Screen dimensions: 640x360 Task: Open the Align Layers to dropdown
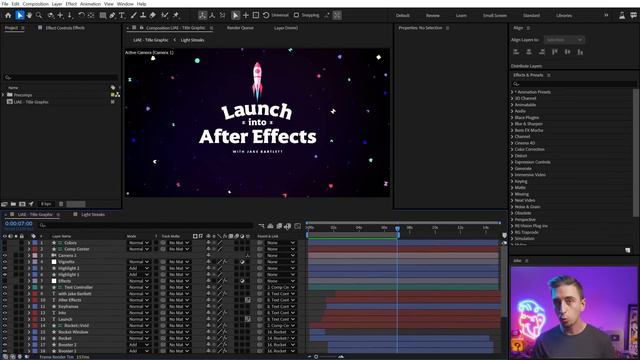[564, 40]
